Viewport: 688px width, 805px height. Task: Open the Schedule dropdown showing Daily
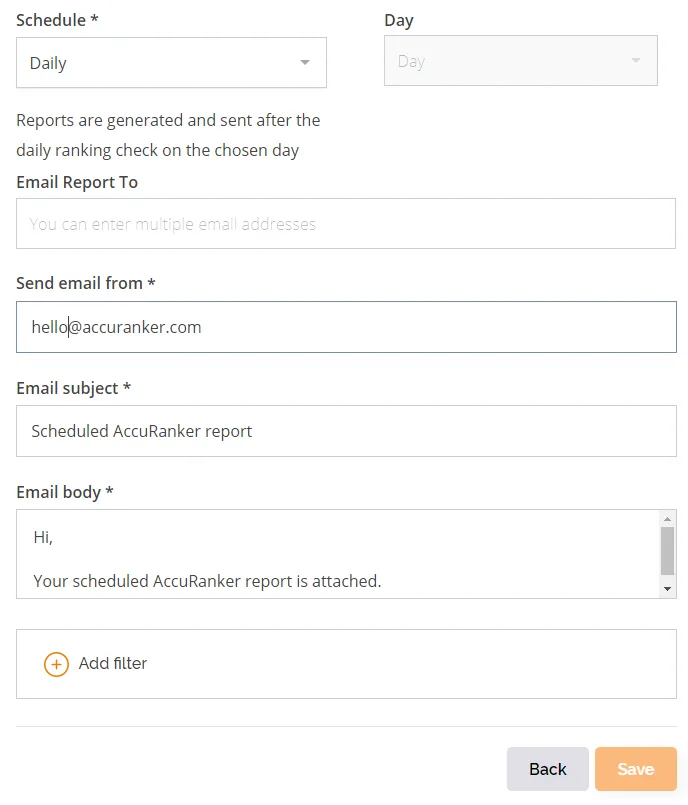pyautogui.click(x=170, y=62)
